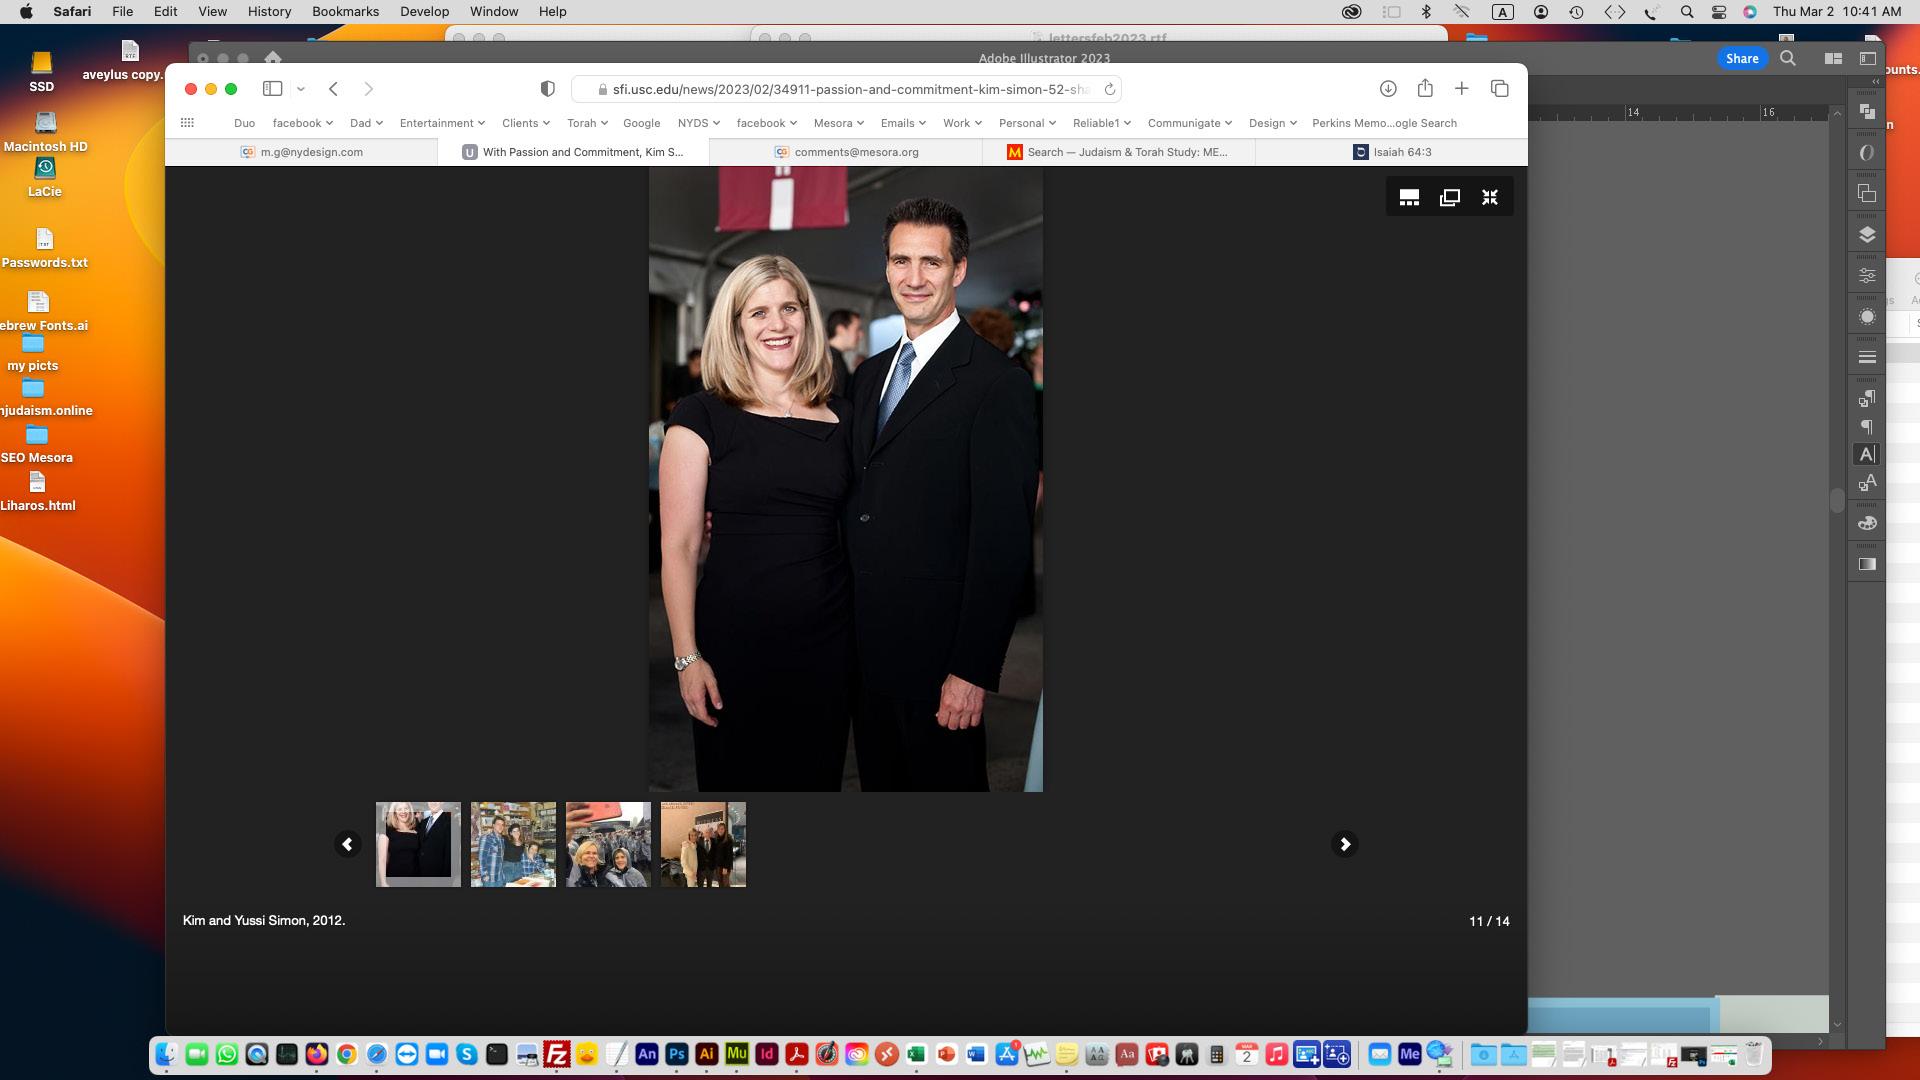This screenshot has width=1920, height=1080.
Task: Toggle the gallery thumbnails strip icon
Action: [1409, 197]
